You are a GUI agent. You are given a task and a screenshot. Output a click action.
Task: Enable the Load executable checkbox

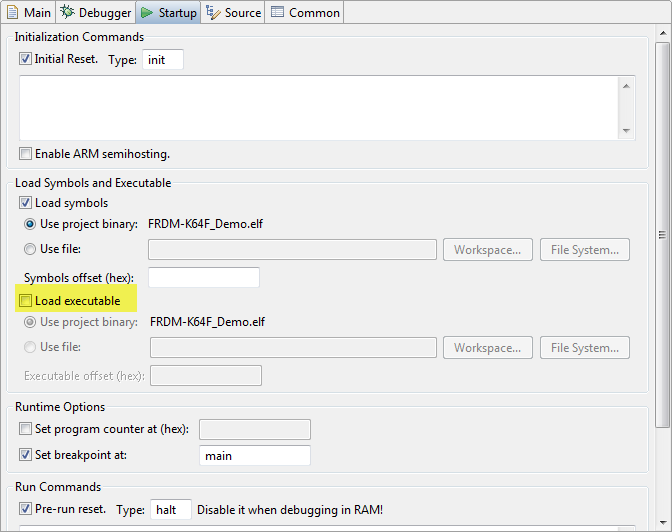click(x=25, y=301)
